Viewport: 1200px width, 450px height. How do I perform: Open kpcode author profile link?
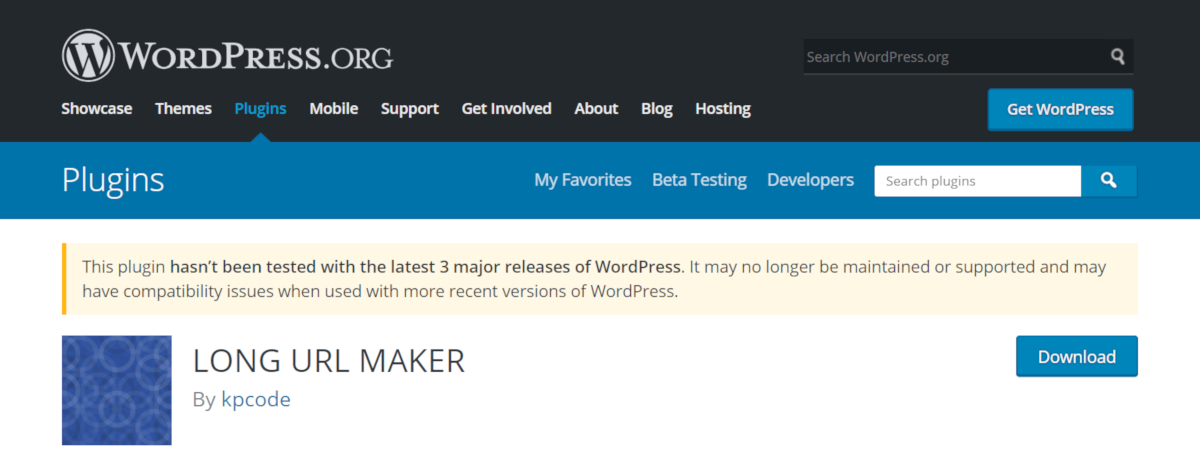coord(255,399)
